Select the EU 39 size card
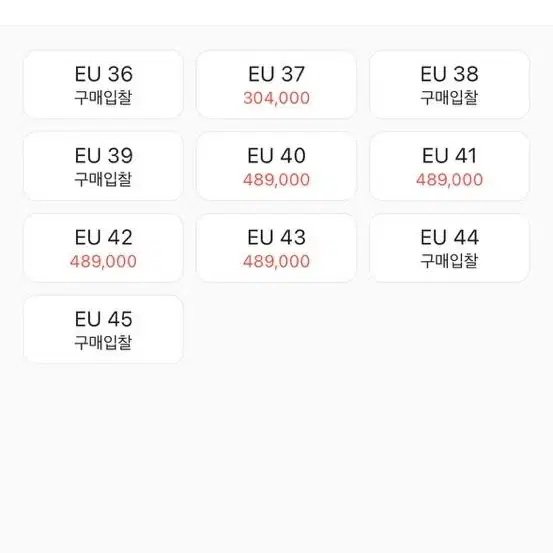Screen dimensions: 553x553 pyautogui.click(x=103, y=166)
